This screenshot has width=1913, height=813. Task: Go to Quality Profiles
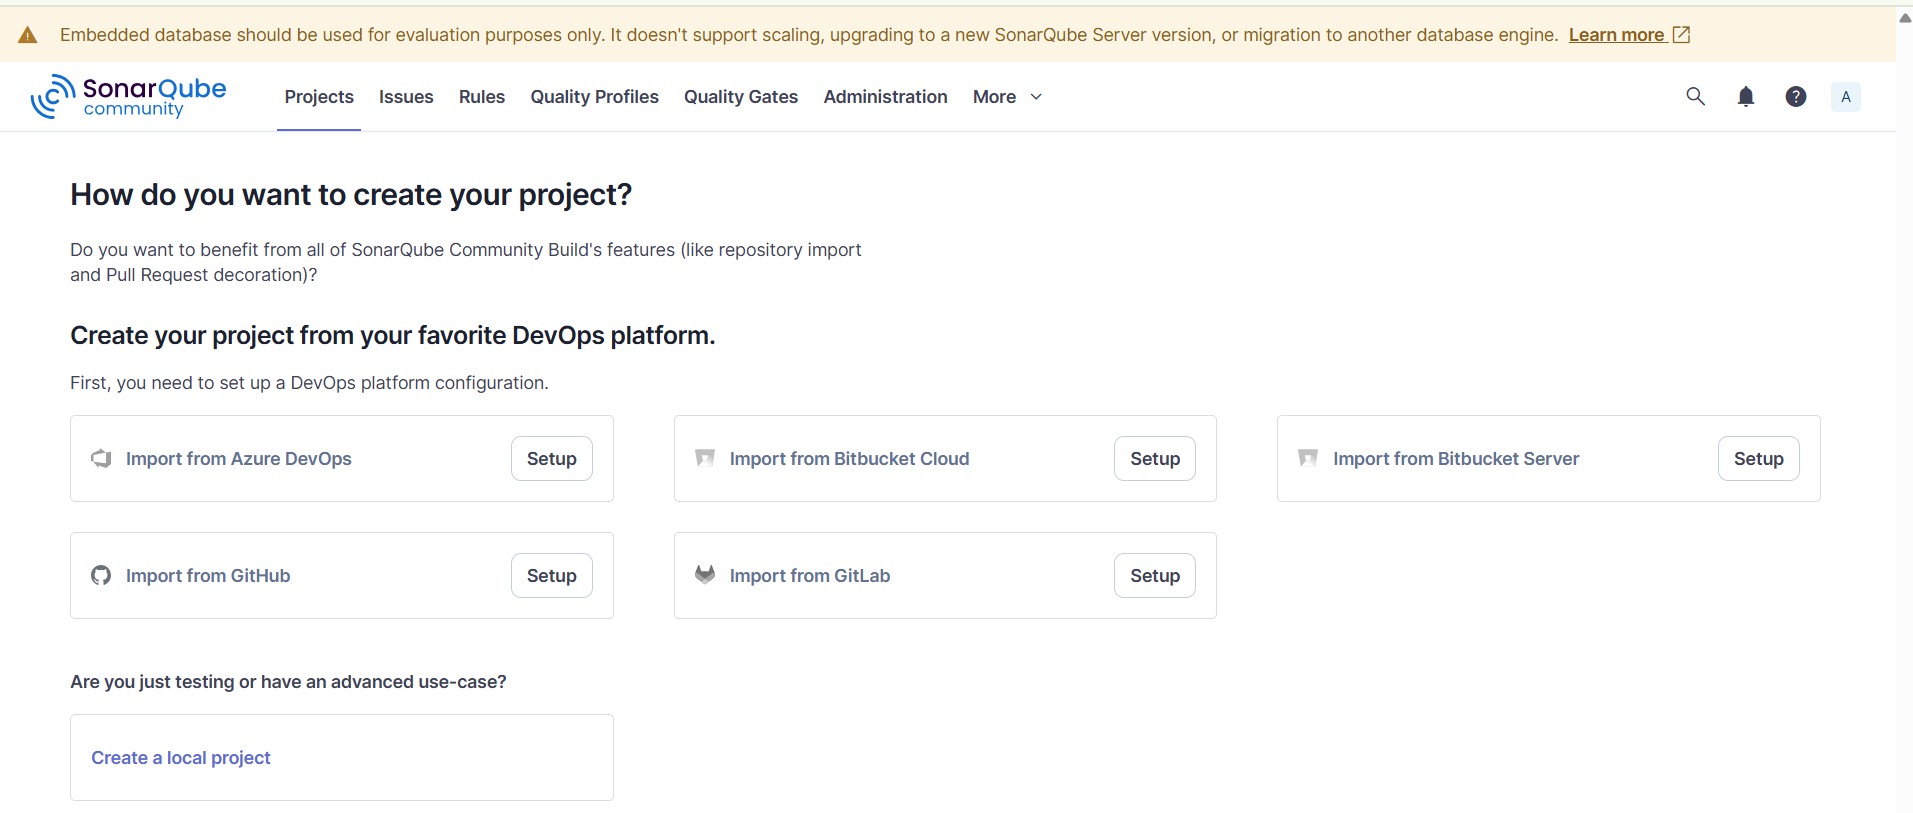[x=594, y=96]
